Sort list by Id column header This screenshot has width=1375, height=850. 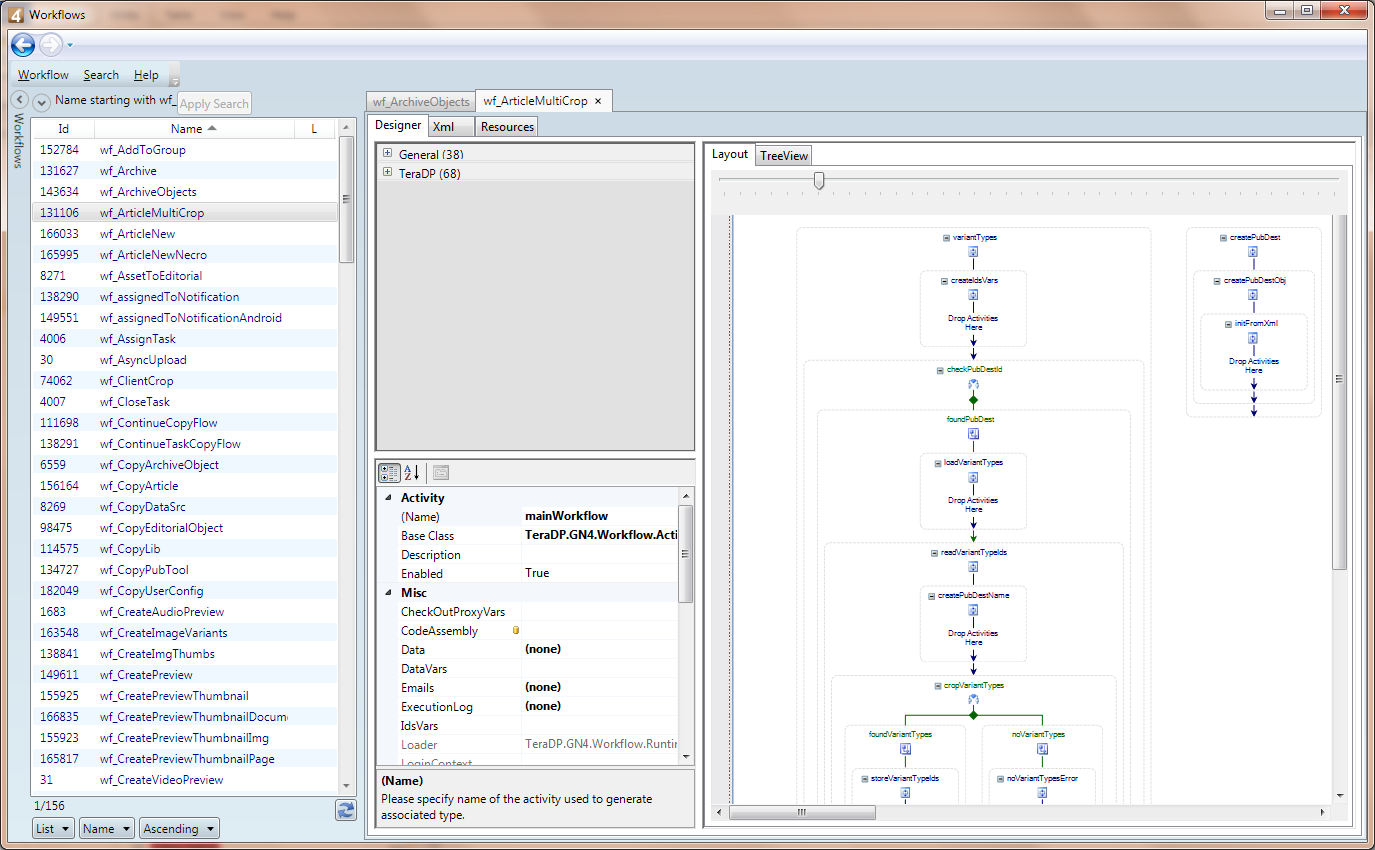(63, 129)
